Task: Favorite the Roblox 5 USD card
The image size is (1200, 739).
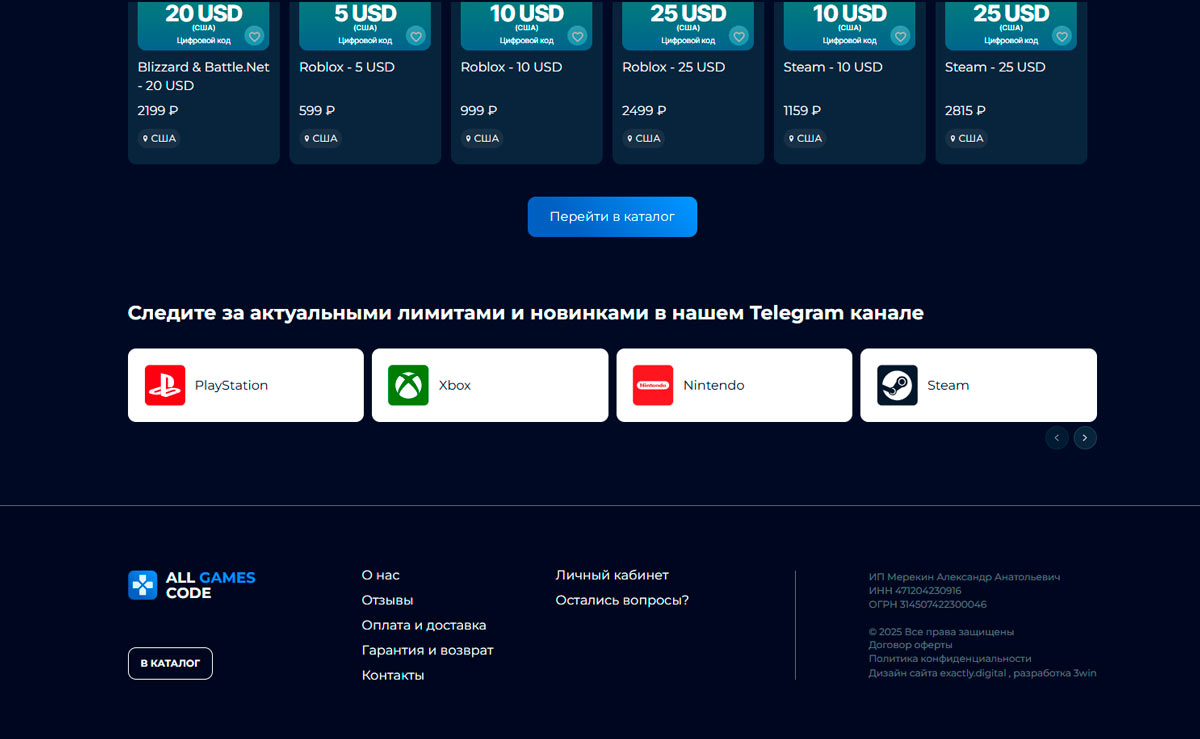Action: click(416, 36)
